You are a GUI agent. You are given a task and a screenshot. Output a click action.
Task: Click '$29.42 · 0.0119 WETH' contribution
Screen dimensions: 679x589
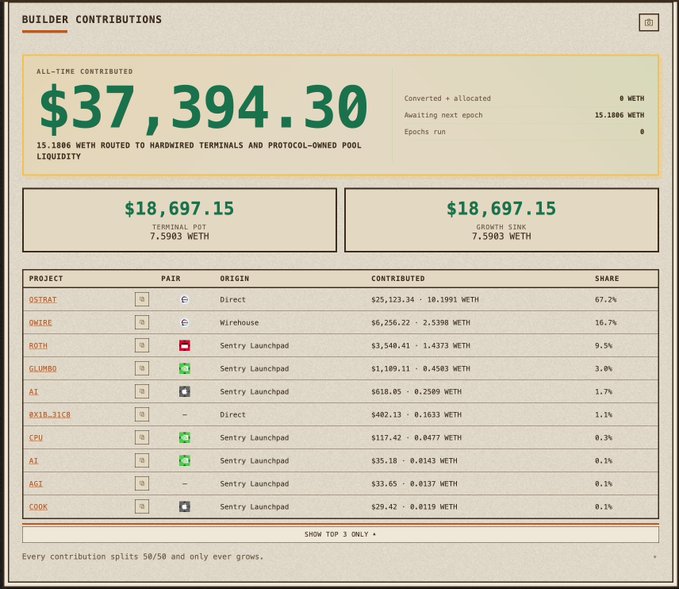click(414, 506)
